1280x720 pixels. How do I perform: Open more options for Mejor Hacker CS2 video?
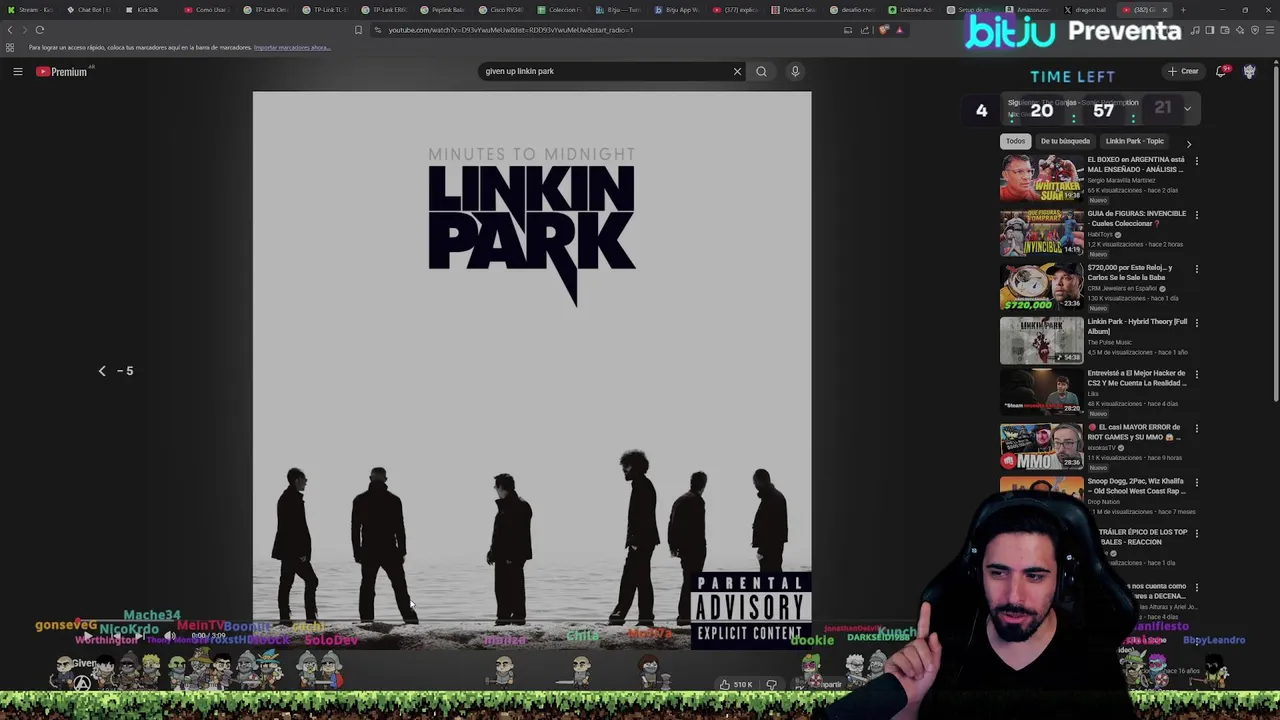pos(1196,374)
